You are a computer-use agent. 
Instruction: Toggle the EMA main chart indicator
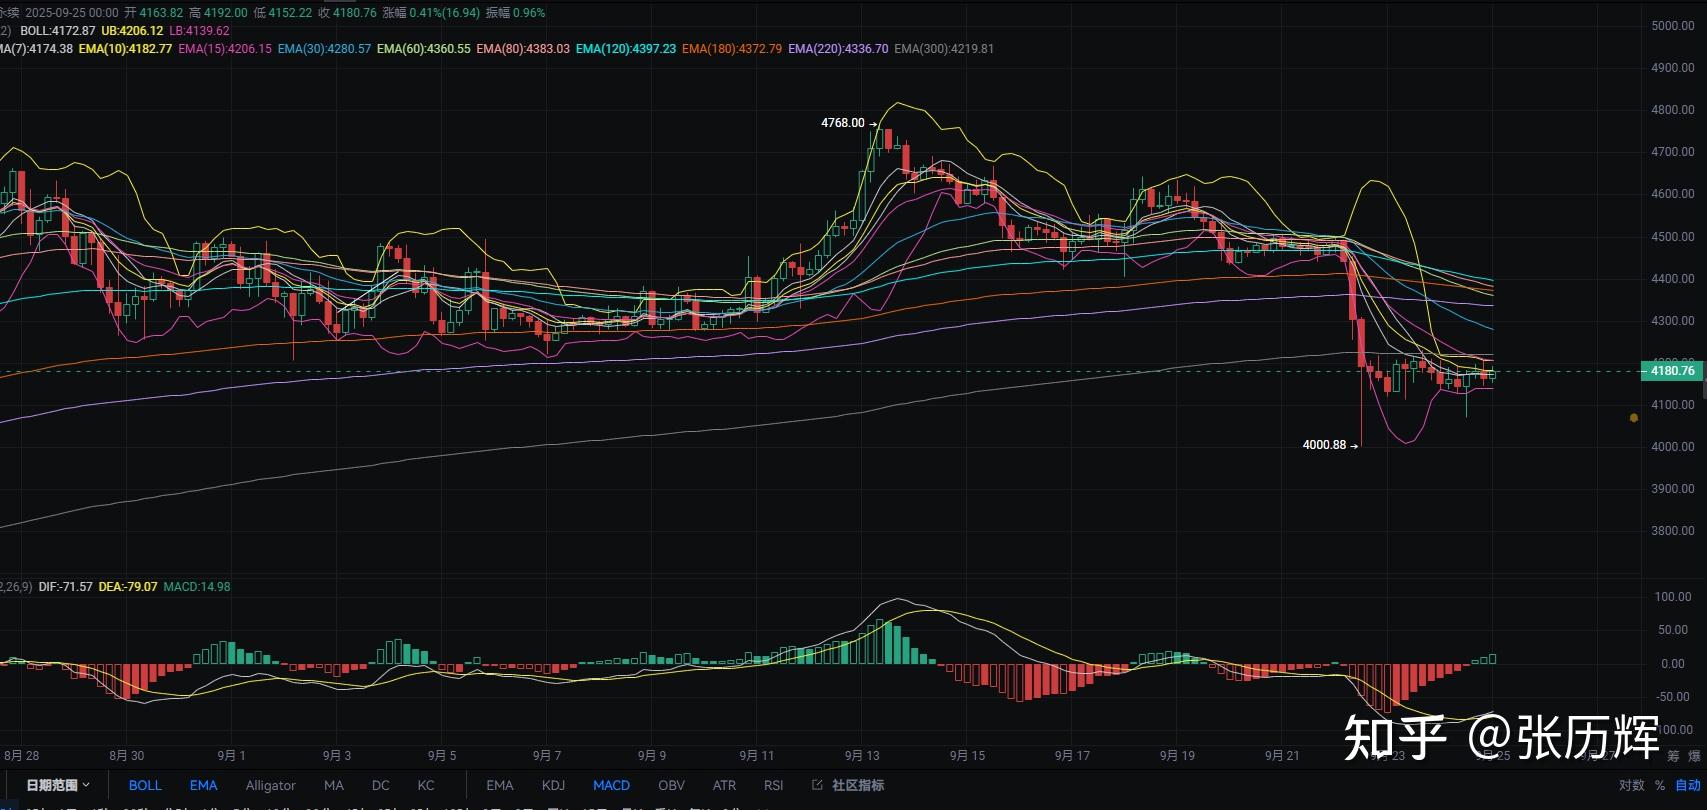(x=203, y=785)
